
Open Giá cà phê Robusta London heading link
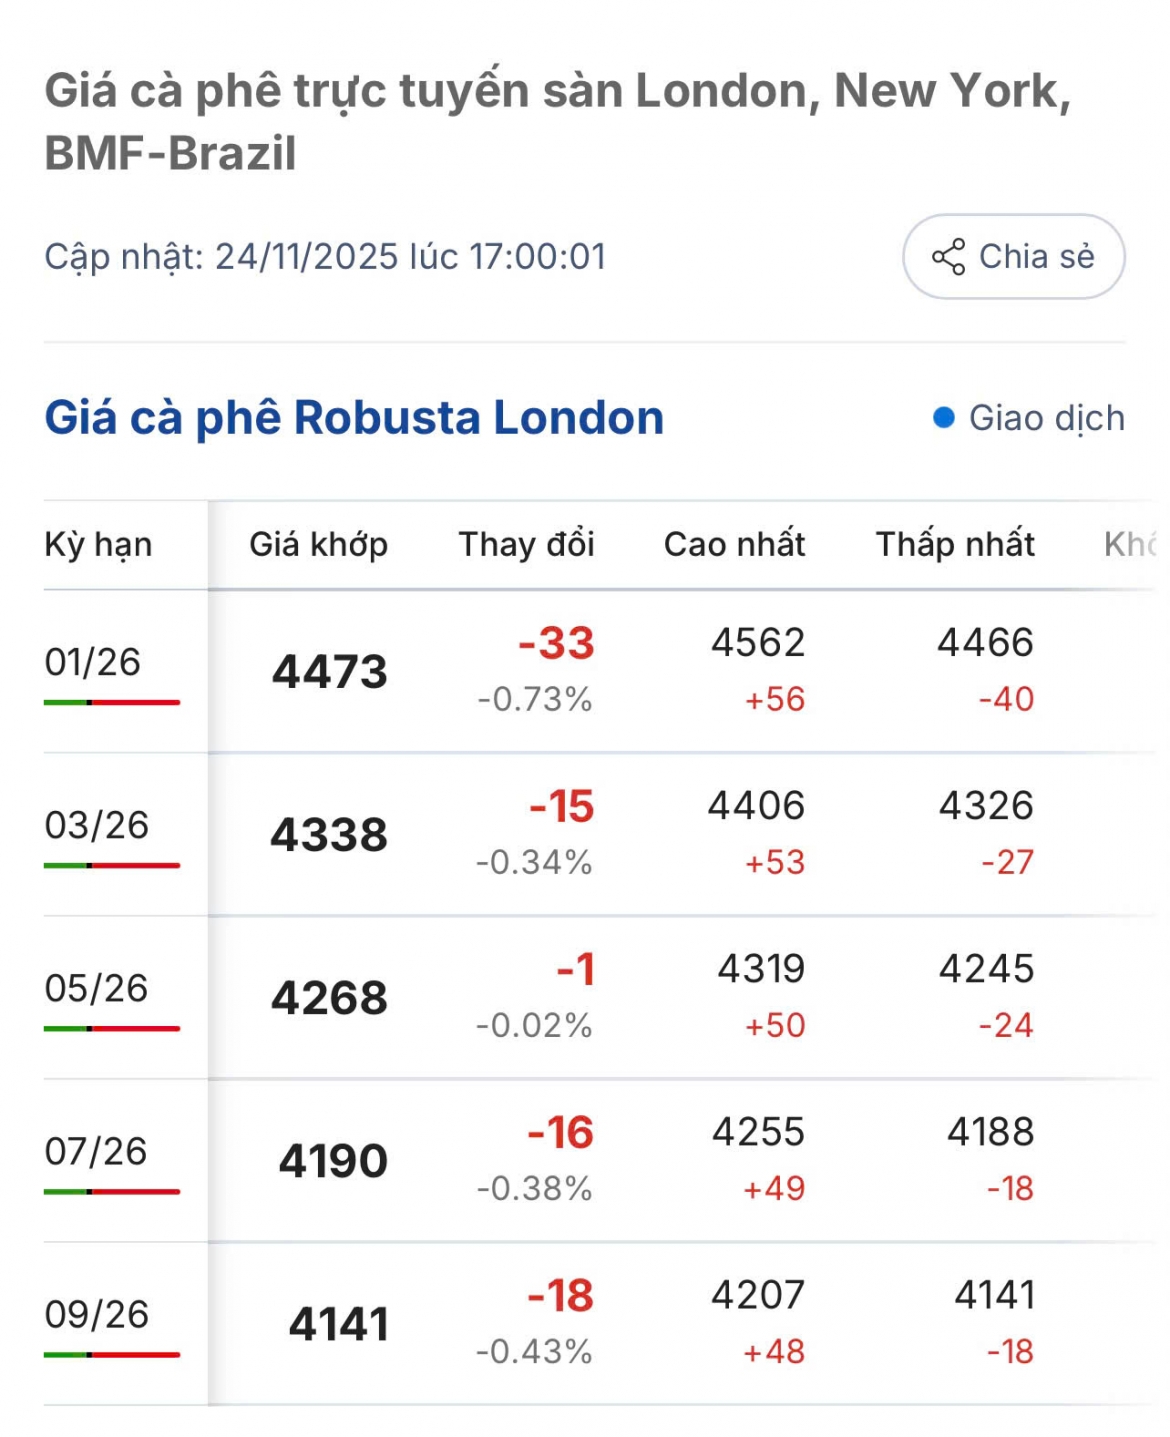click(354, 418)
